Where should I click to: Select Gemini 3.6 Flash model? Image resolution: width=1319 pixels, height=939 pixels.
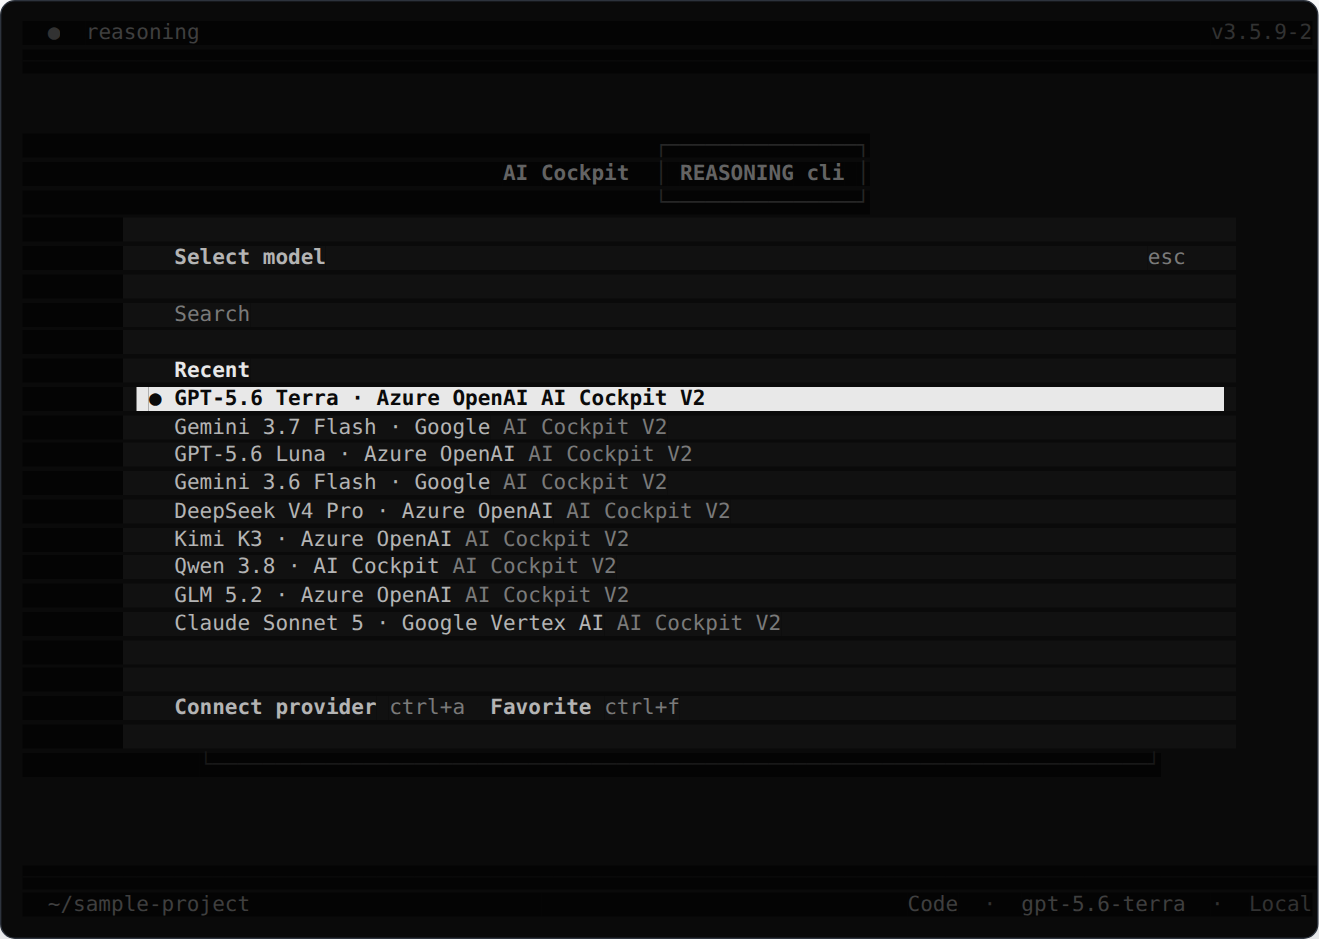pyautogui.click(x=680, y=482)
